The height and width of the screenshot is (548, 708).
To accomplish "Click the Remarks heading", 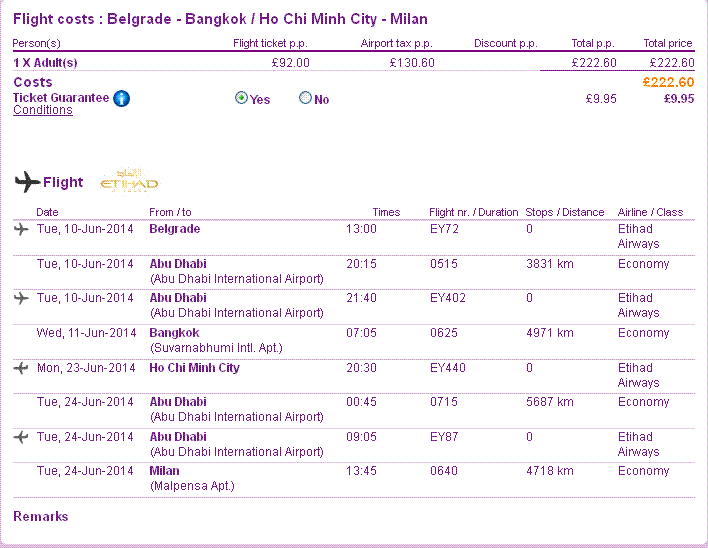I will 40,516.
